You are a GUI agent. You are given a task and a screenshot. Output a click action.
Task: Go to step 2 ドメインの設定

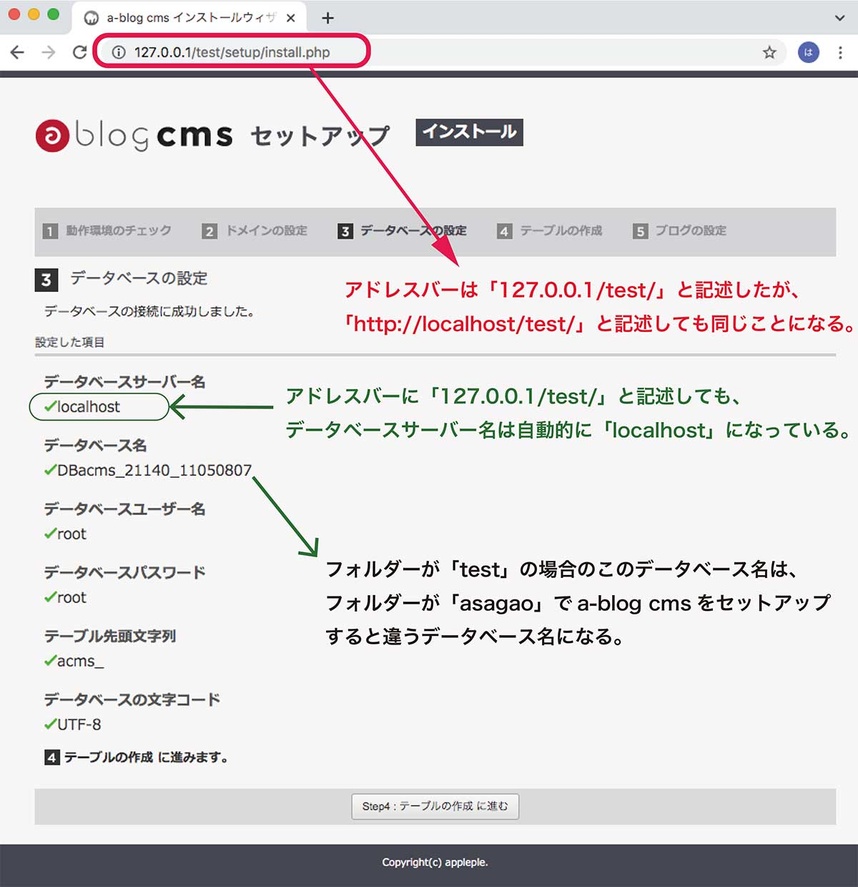pyautogui.click(x=255, y=231)
